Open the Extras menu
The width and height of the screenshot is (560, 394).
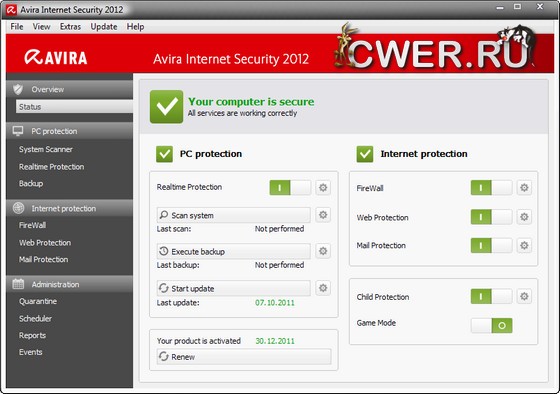(70, 27)
